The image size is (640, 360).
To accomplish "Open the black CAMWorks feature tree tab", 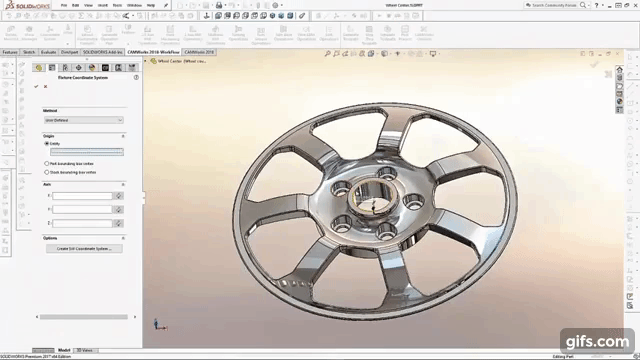I will (x=105, y=68).
